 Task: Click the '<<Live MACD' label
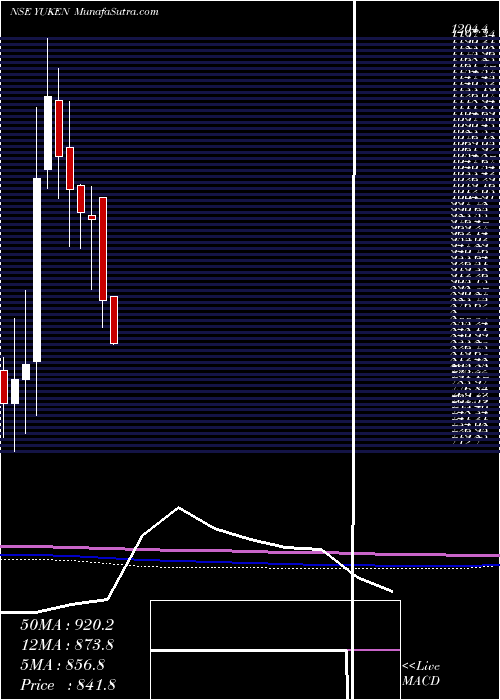click(421, 674)
